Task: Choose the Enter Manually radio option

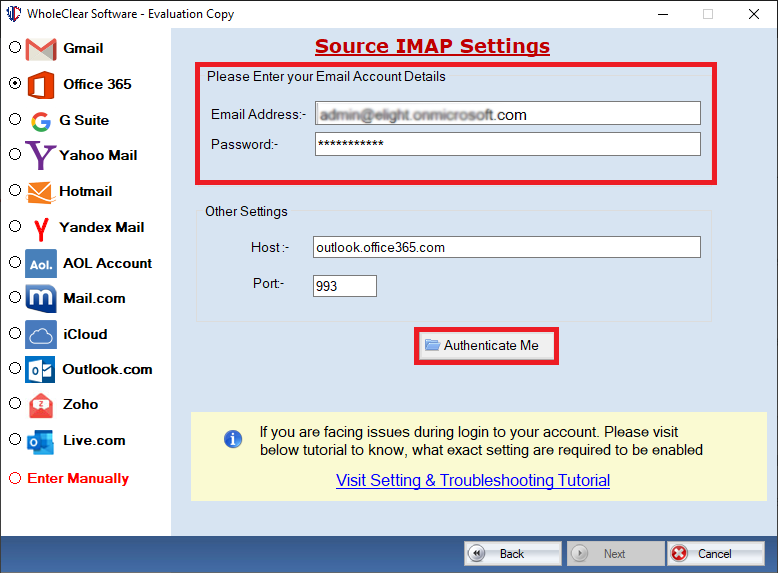Action: coord(15,478)
